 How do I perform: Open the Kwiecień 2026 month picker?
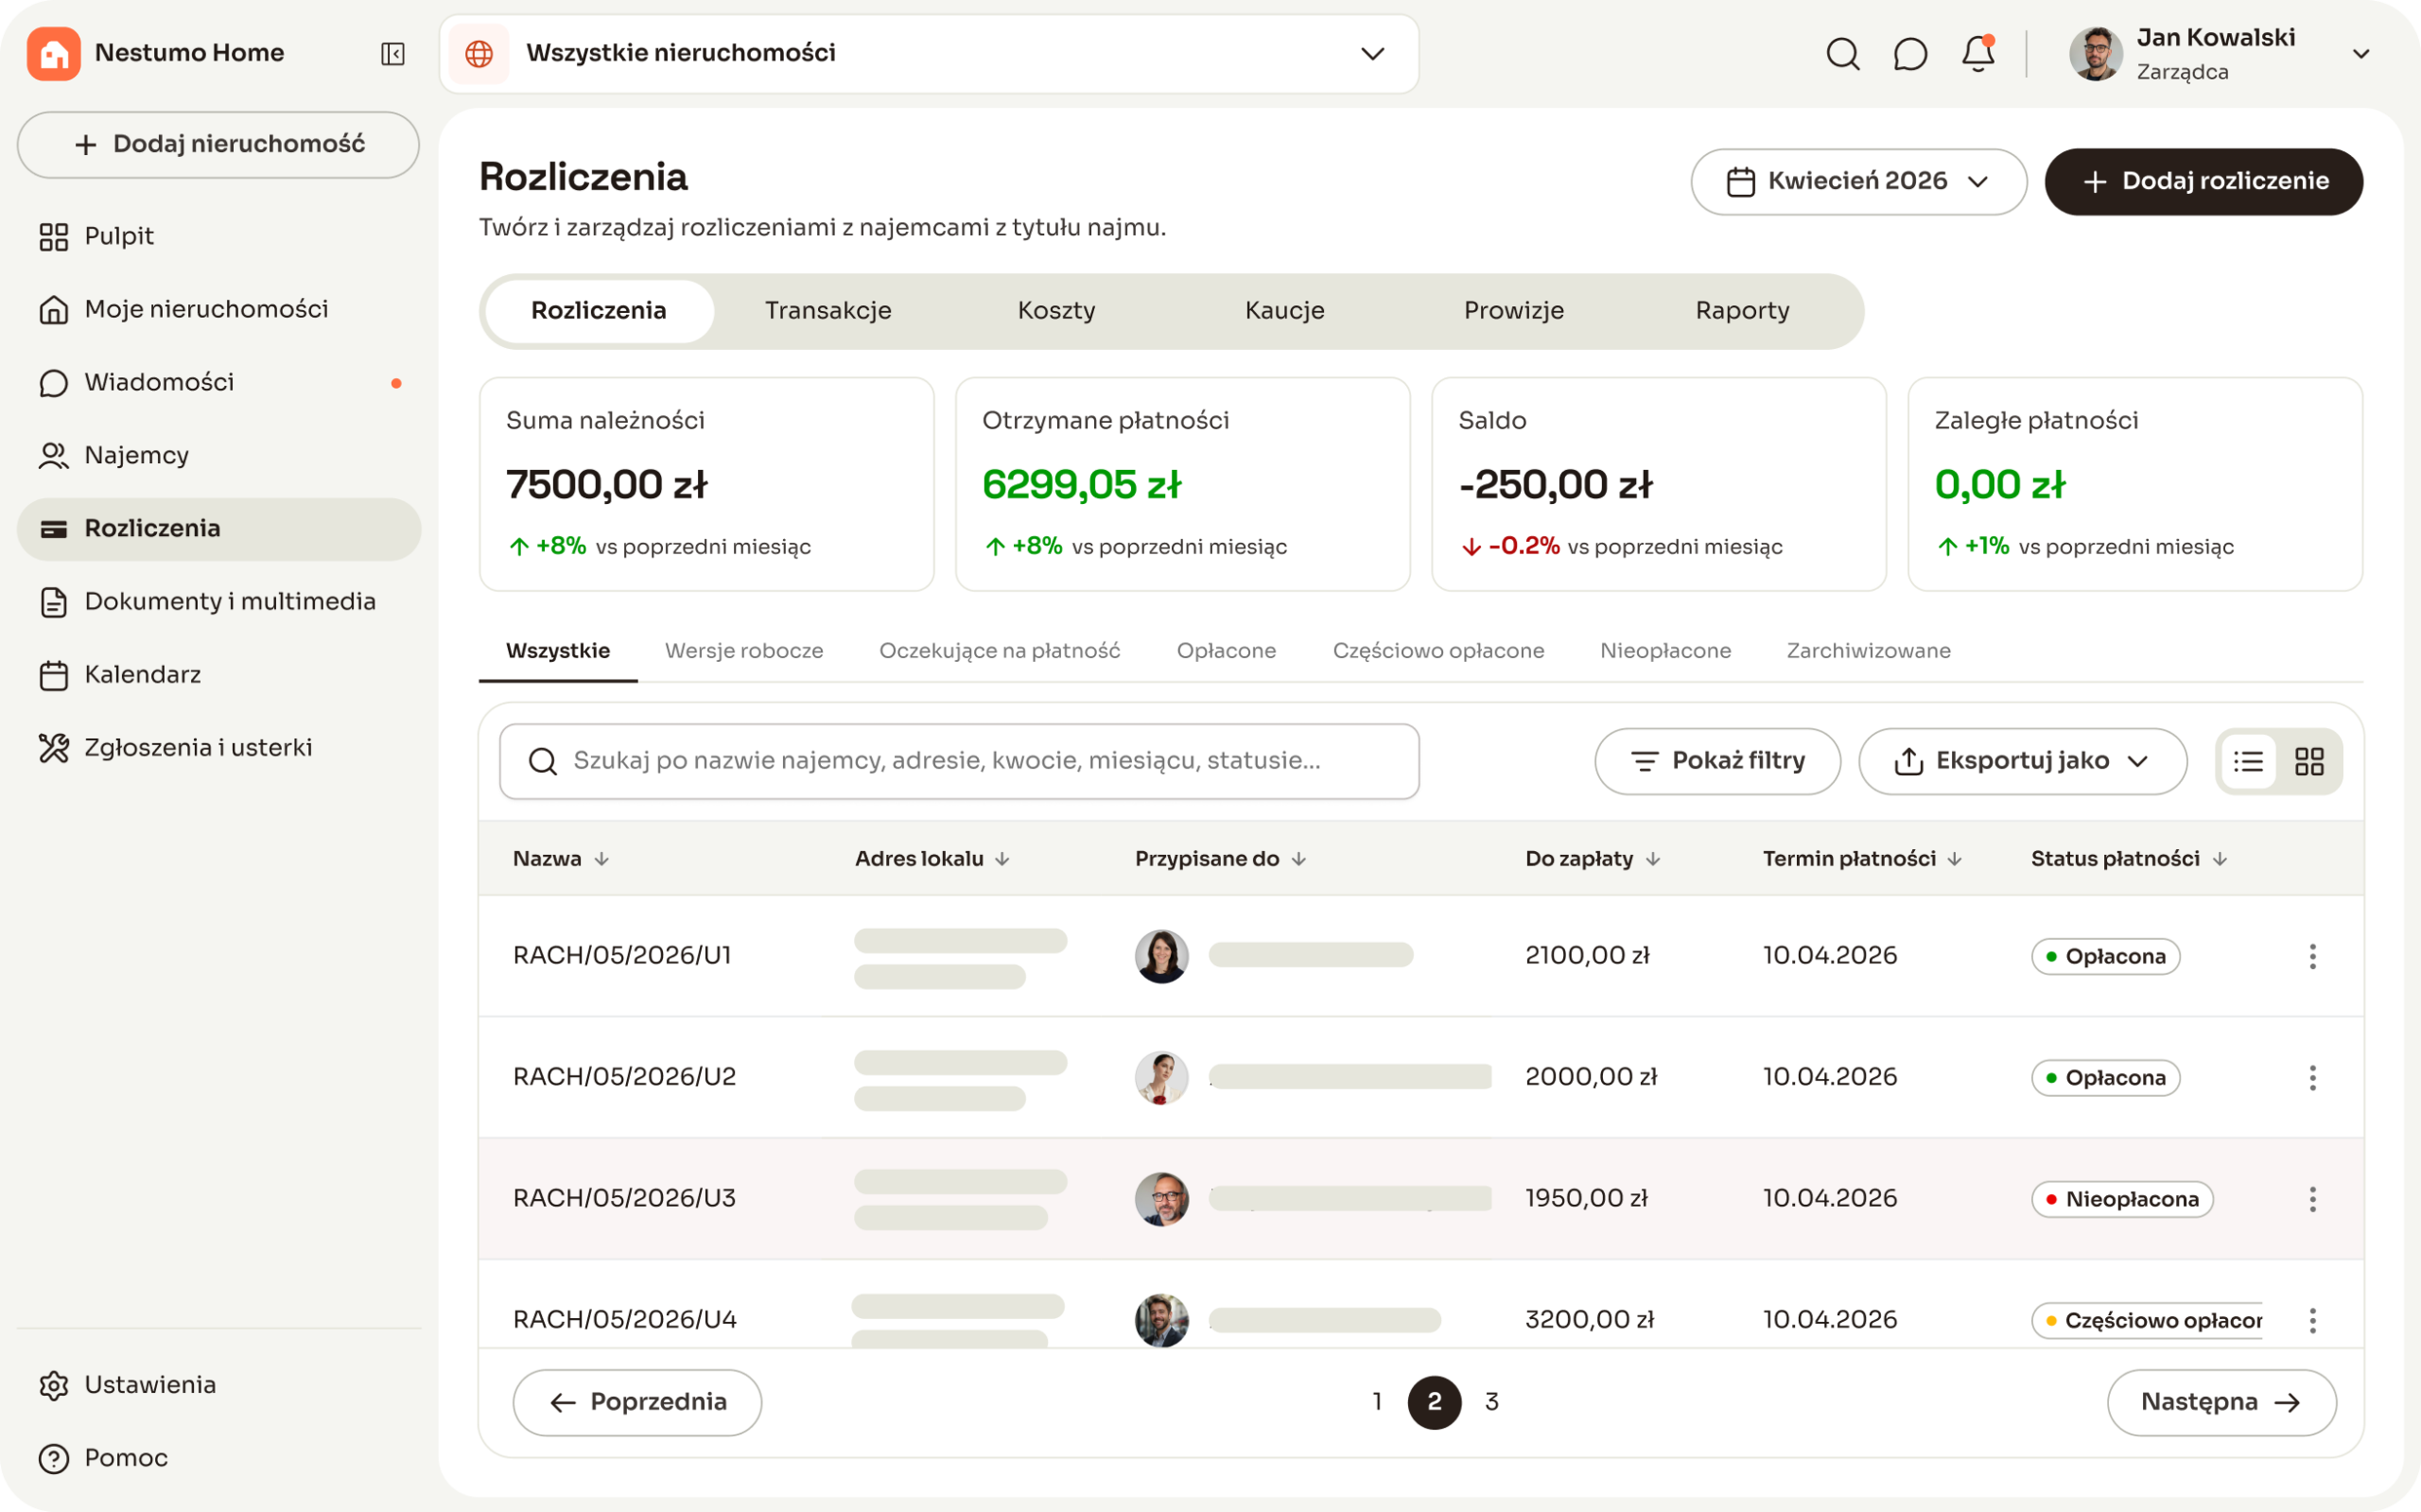pos(1858,181)
